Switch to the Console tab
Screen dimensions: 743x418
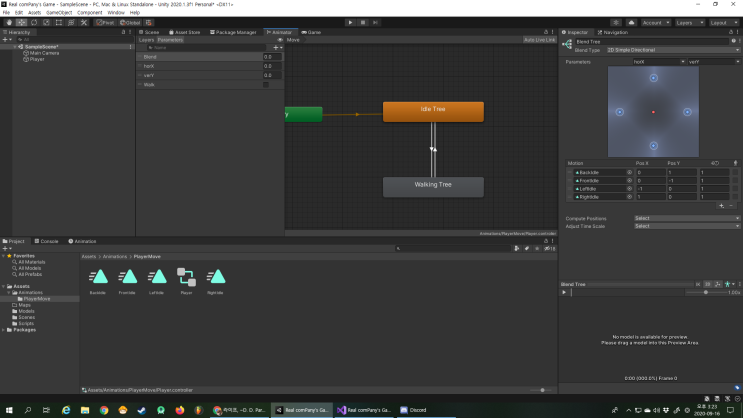(46, 241)
